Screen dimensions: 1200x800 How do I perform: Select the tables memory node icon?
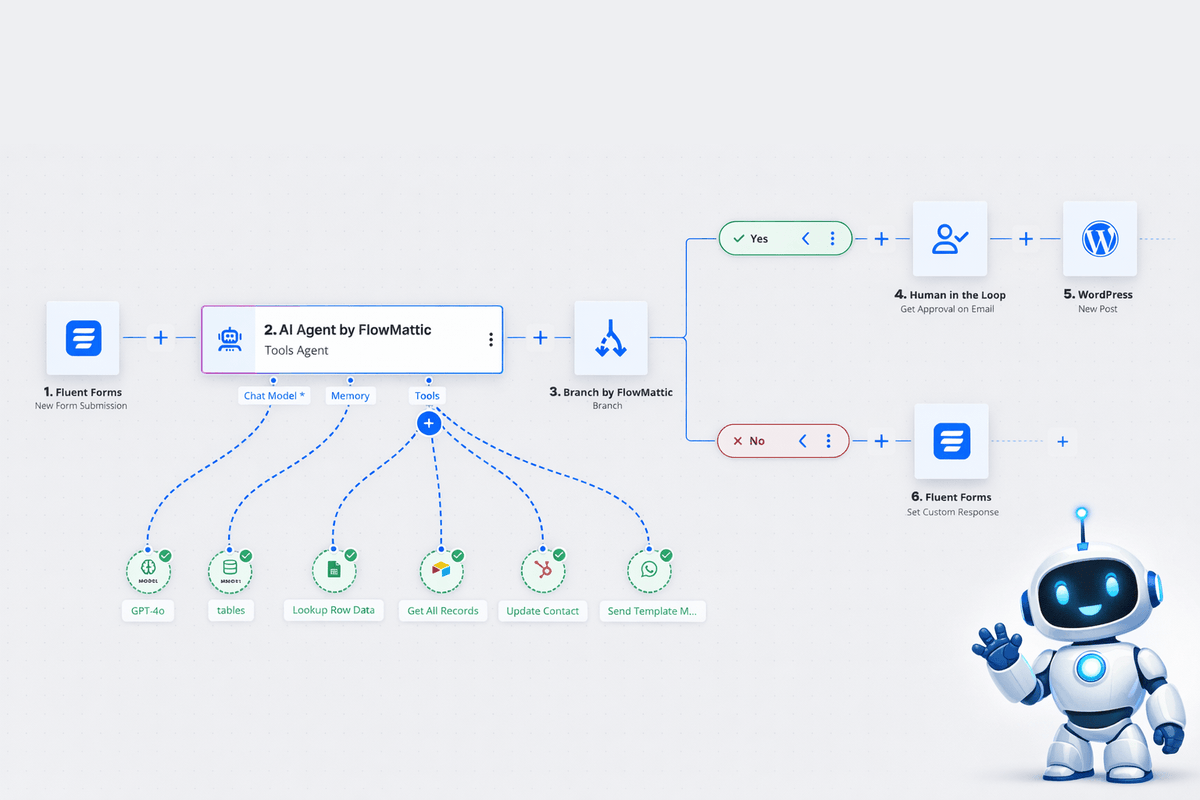click(x=230, y=572)
